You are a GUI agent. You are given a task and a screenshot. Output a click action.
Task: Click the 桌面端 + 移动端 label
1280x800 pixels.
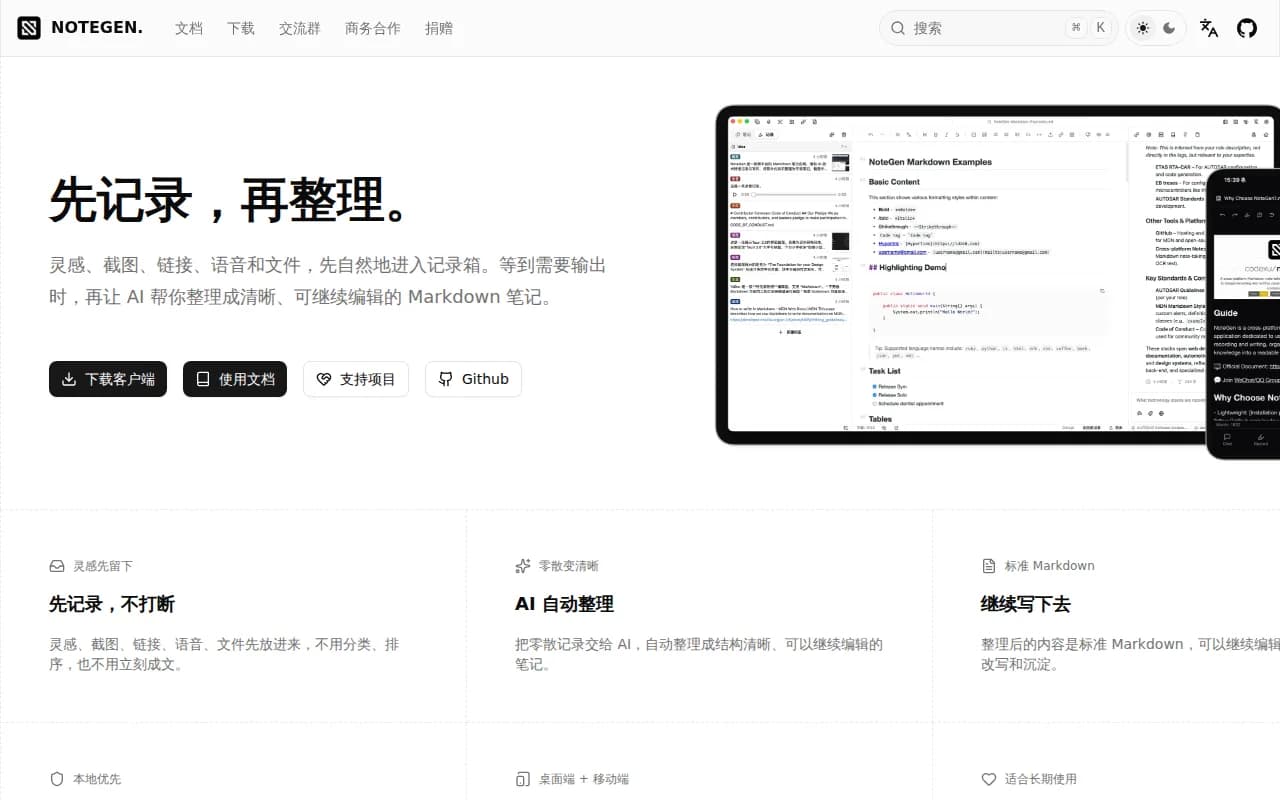pos(584,779)
